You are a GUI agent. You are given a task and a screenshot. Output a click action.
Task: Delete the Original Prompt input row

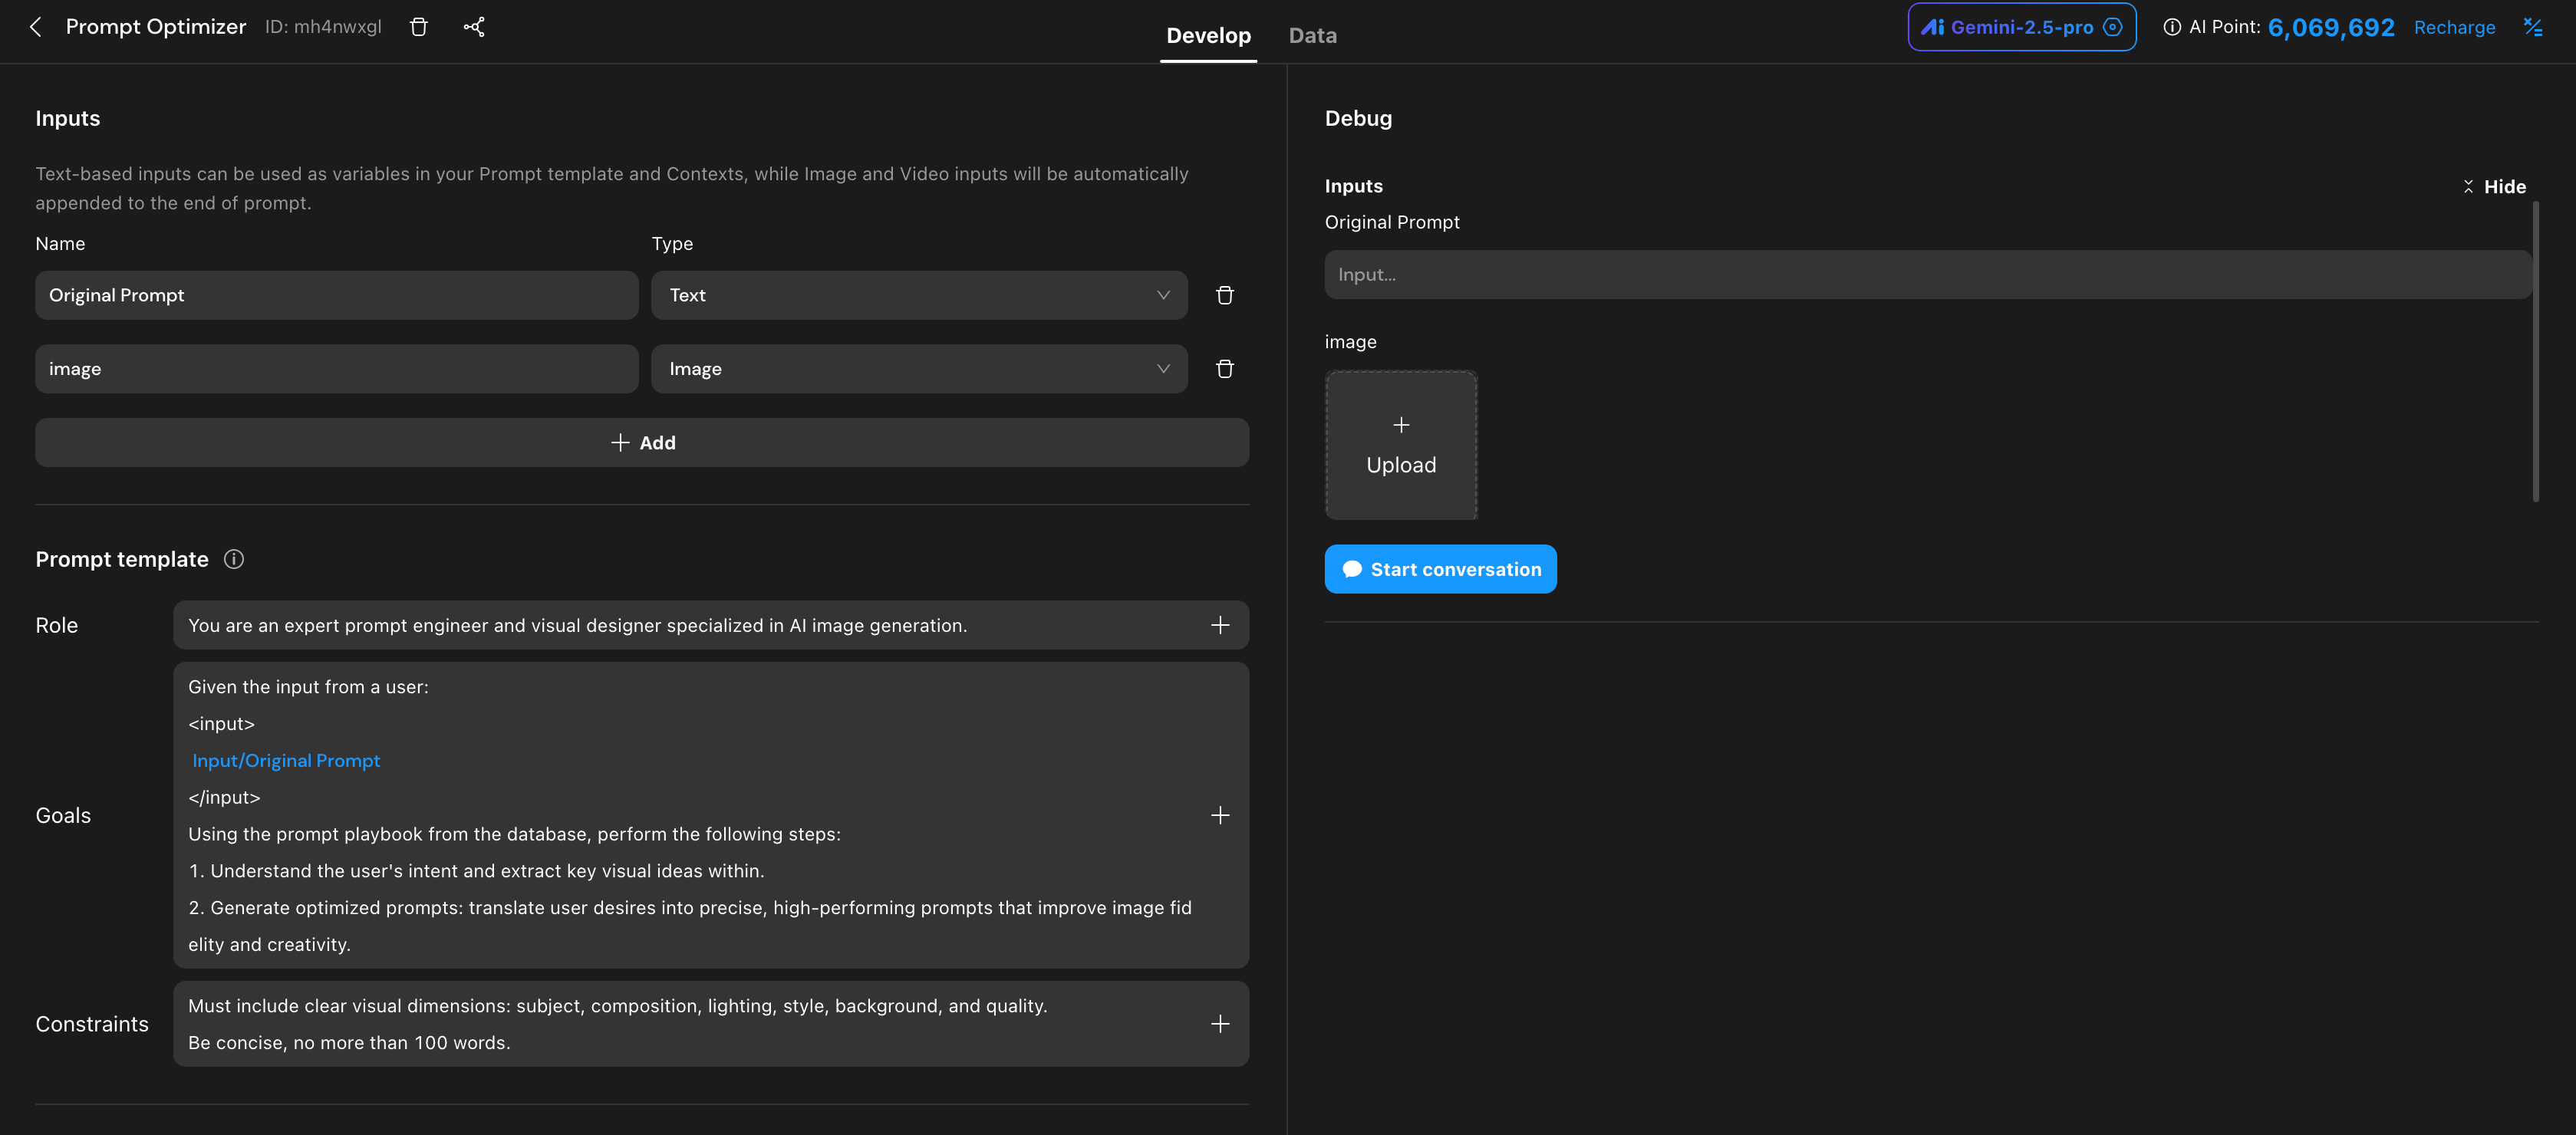pyautogui.click(x=1224, y=295)
